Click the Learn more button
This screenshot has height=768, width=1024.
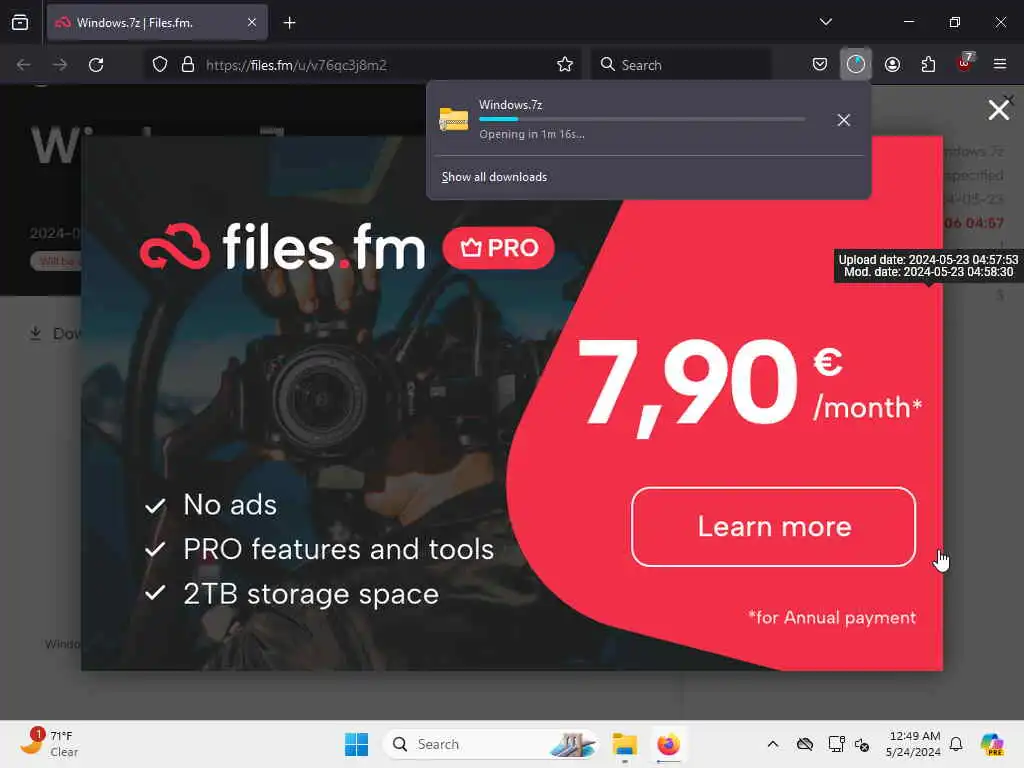pos(773,526)
